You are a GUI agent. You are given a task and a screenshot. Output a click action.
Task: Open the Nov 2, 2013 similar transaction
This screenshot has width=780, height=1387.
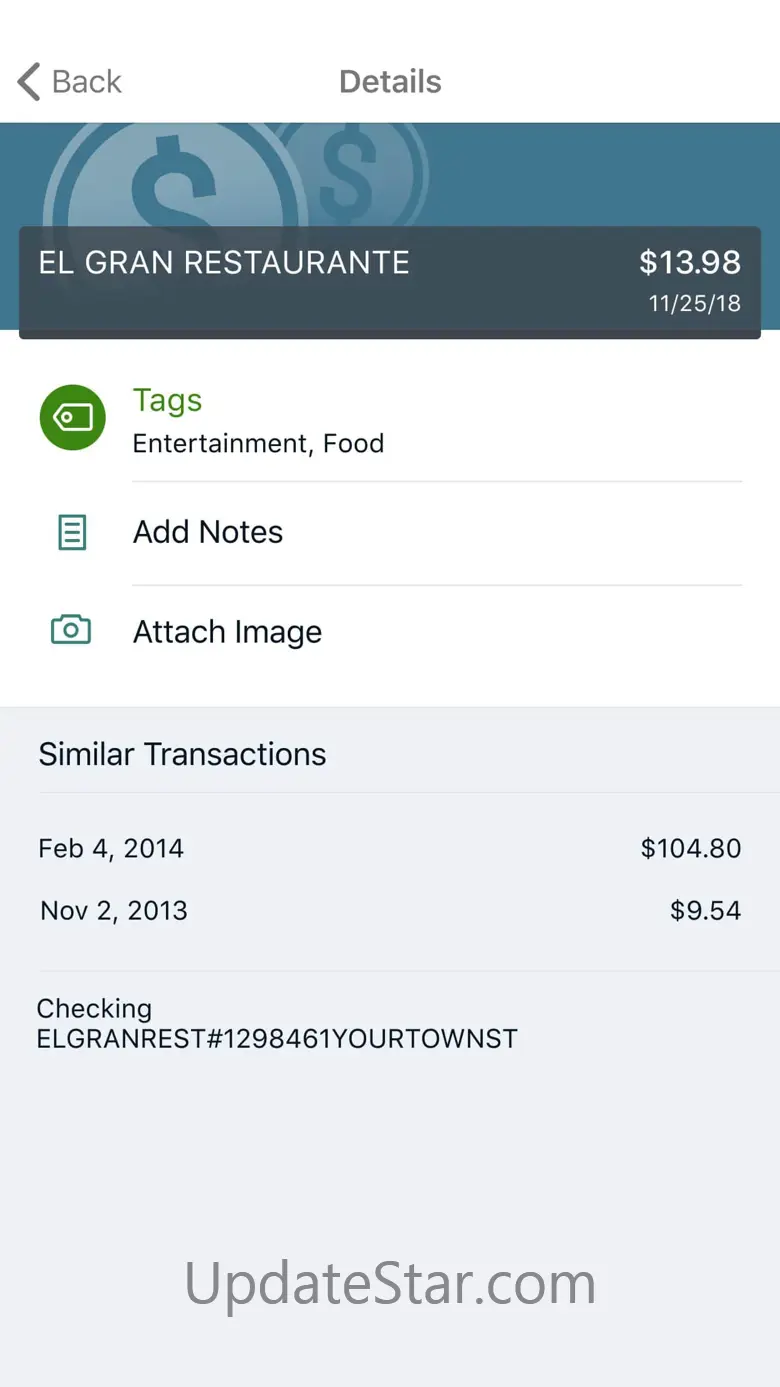pos(114,911)
